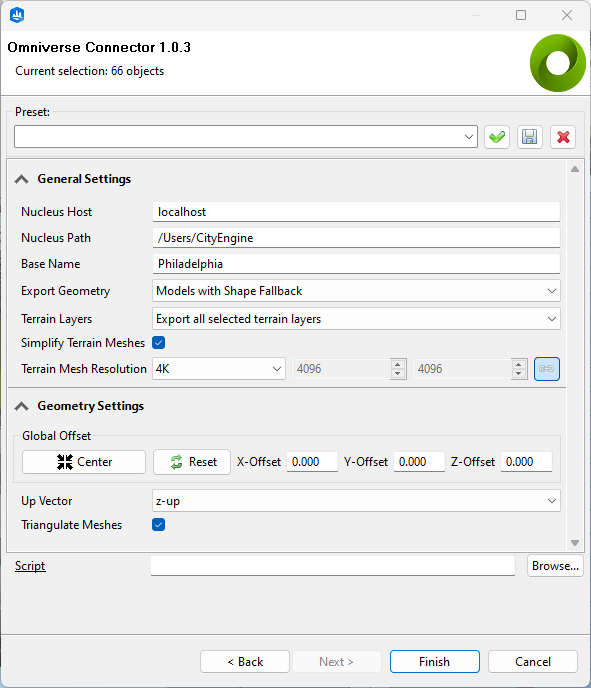Viewport: 591px width, 688px height.
Task: Click the second terrain resolution height stepper
Action: pos(519,369)
